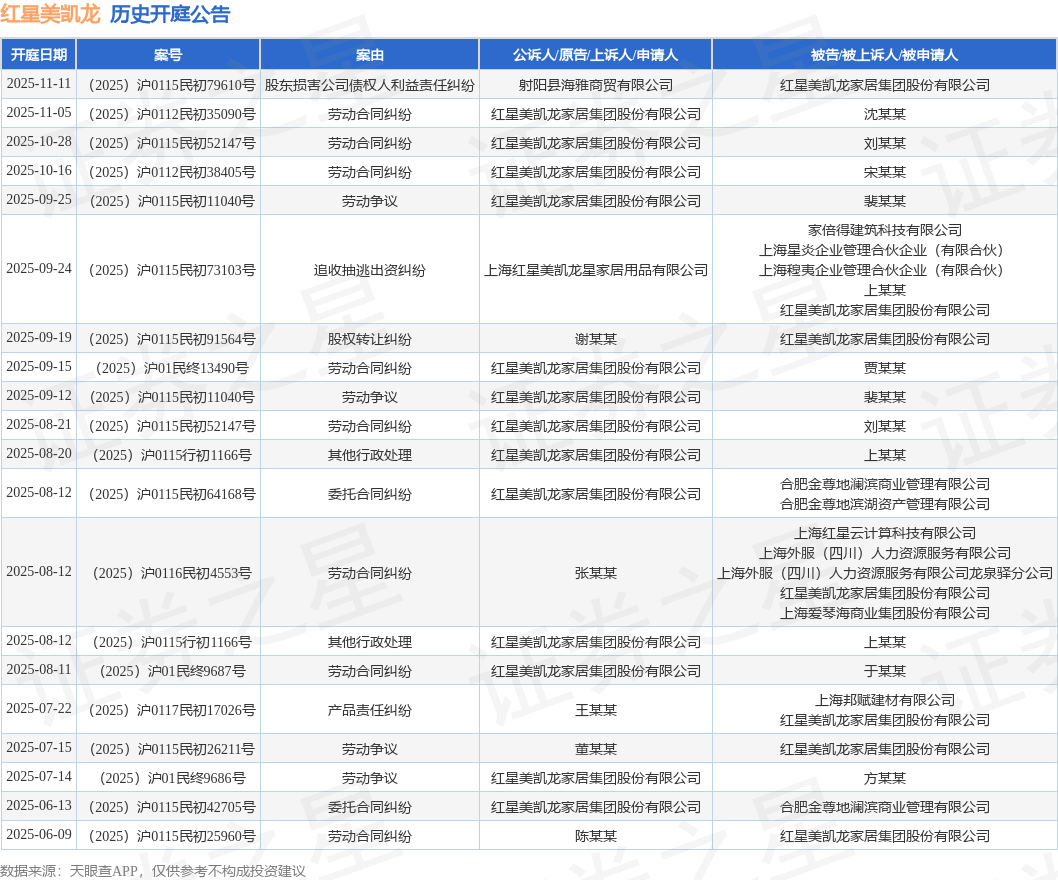
Task: Click defendant 方某某
Action: click(885, 778)
